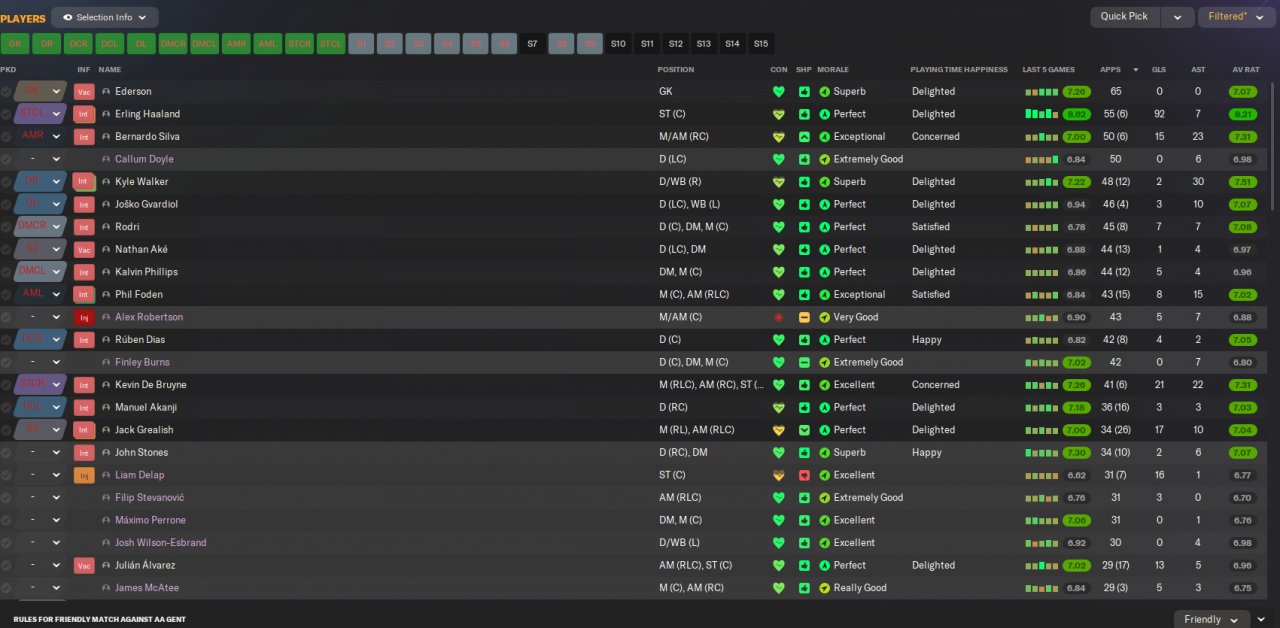The width and height of the screenshot is (1280, 628).
Task: Click Kyle Walker's 7.51 average rating badge
Action: coord(1242,182)
